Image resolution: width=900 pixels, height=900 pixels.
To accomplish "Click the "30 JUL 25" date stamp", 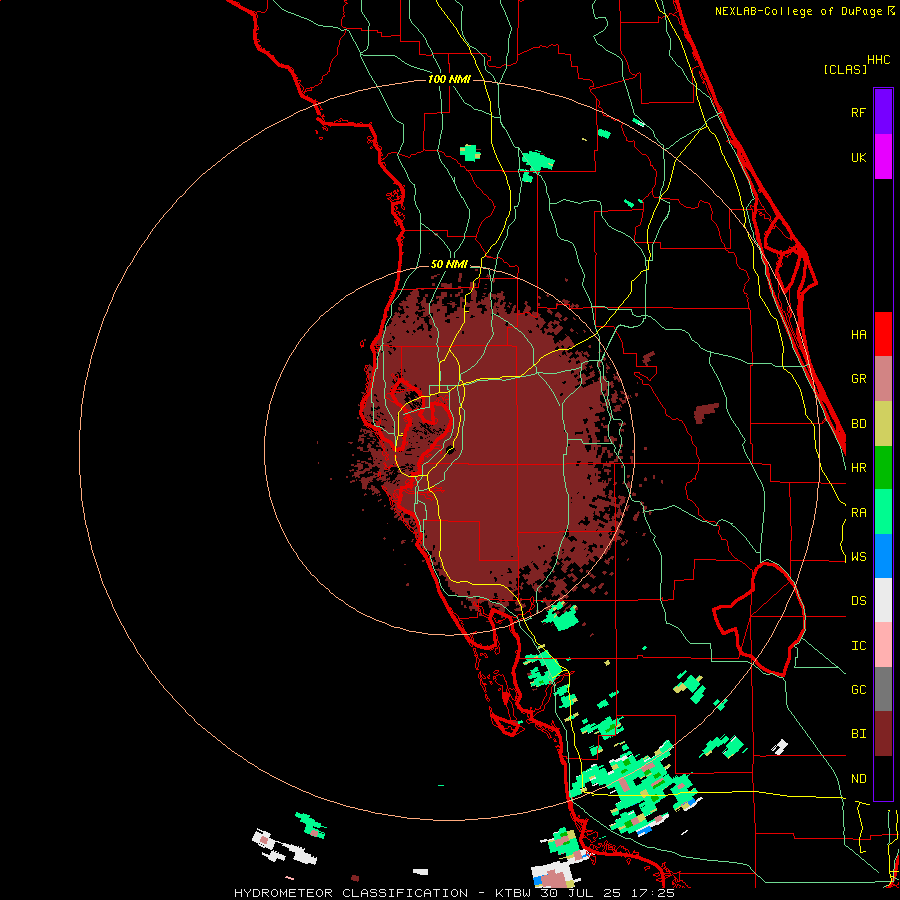I will 584,893.
